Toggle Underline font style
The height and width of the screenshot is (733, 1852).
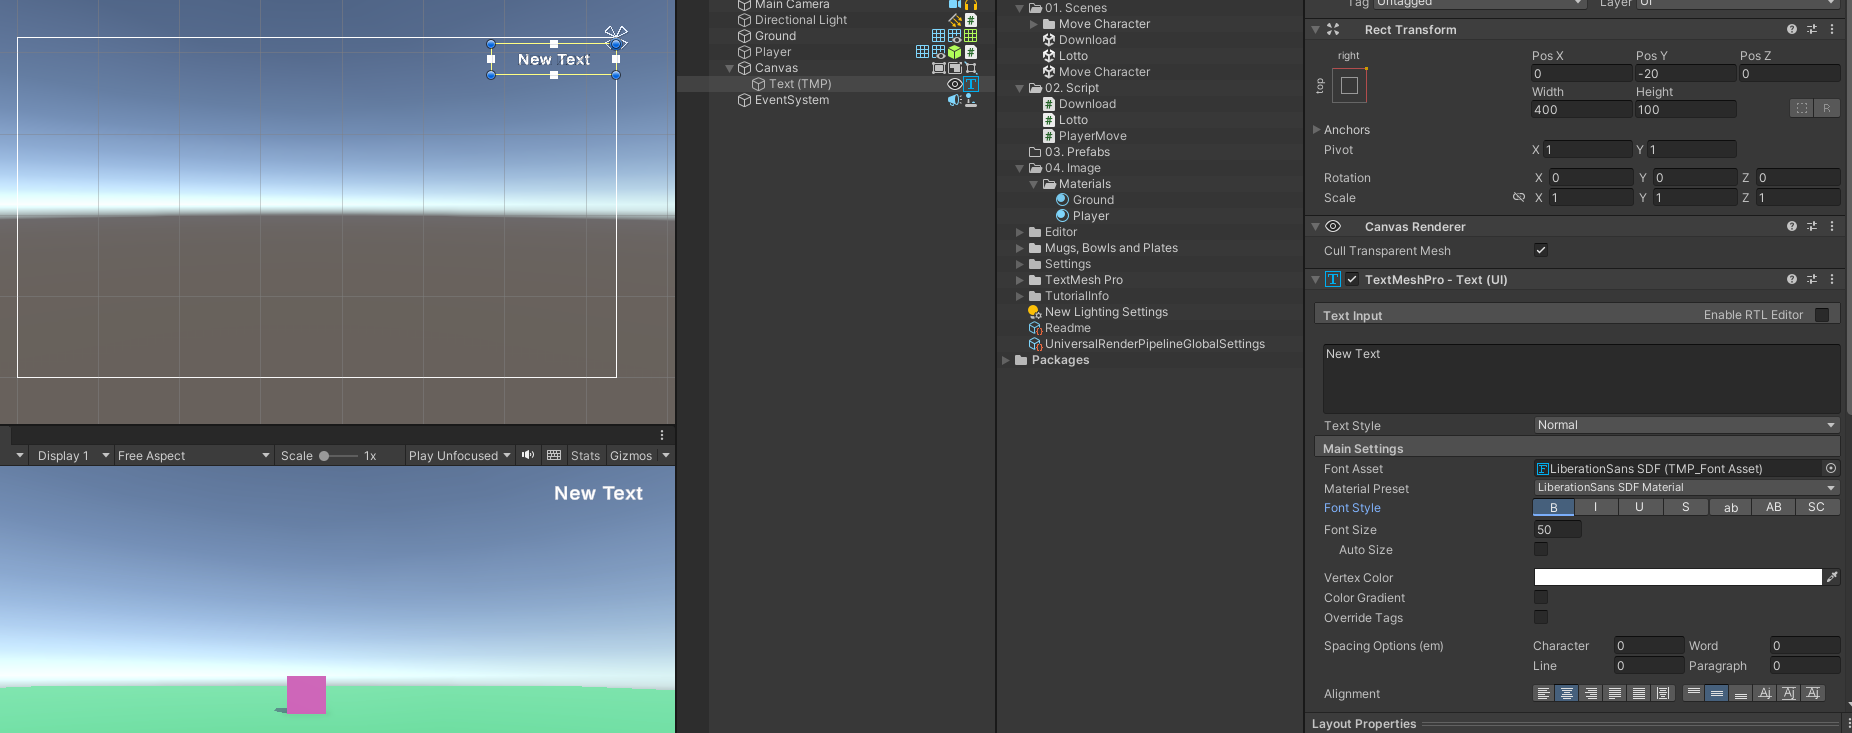tap(1639, 507)
